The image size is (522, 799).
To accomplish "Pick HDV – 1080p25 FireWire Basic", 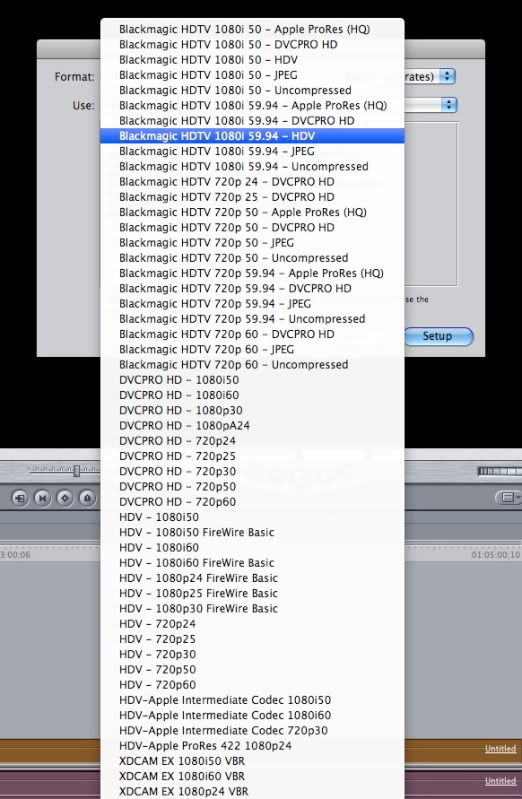I will (x=252, y=594).
